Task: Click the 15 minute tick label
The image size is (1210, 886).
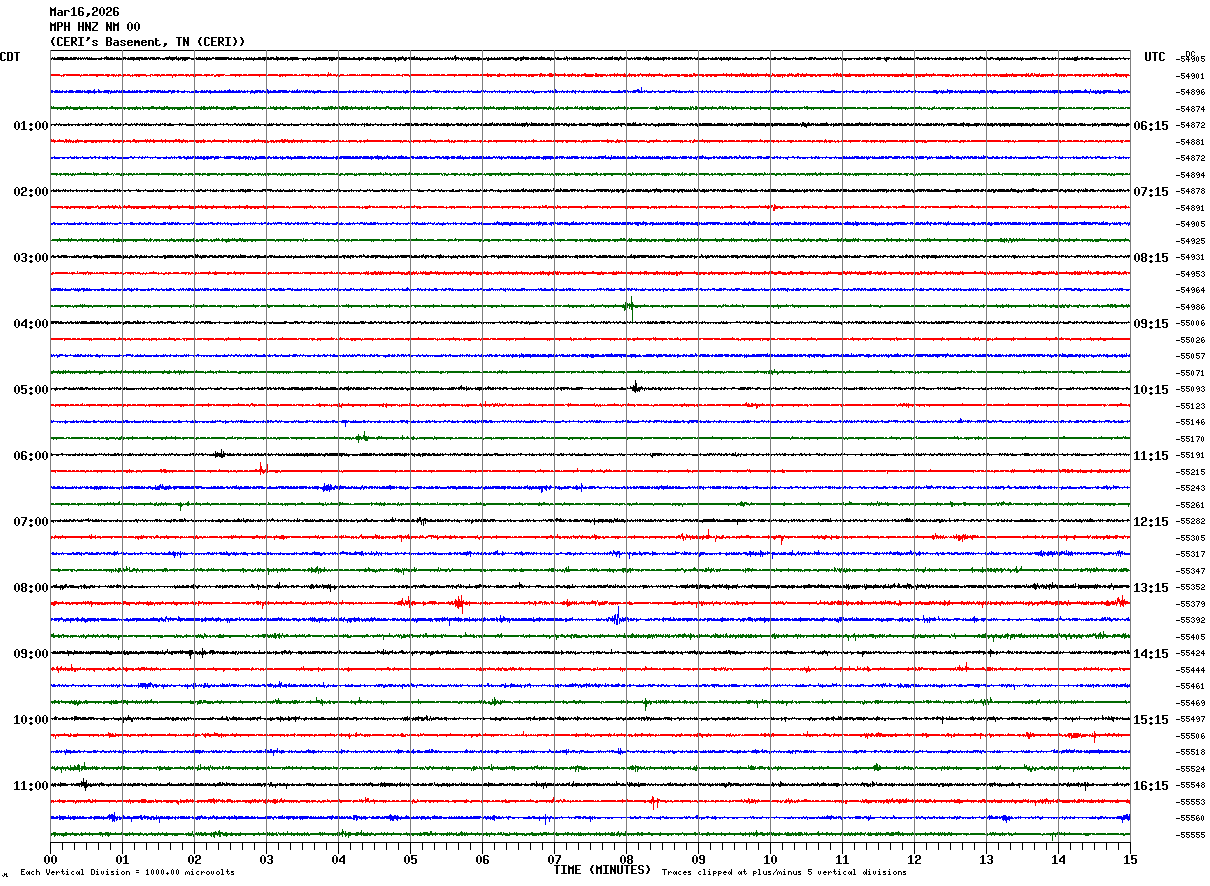Action: [x=1130, y=859]
